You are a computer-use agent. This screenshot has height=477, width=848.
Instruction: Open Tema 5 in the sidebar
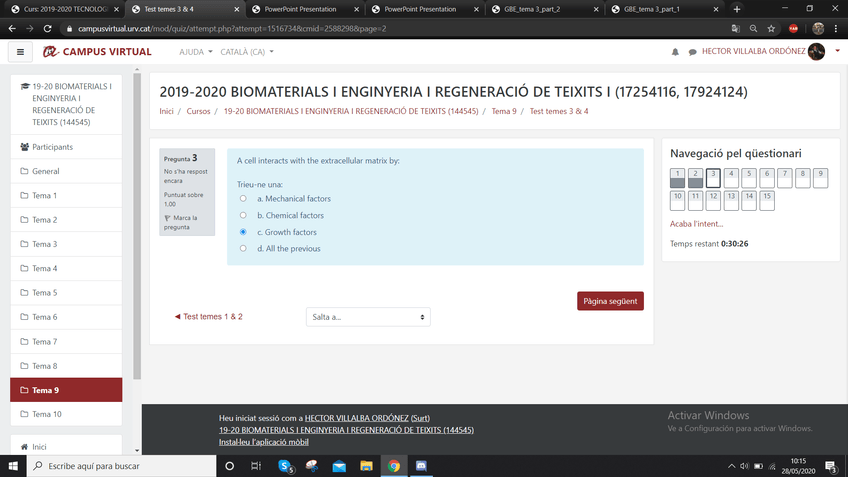44,293
